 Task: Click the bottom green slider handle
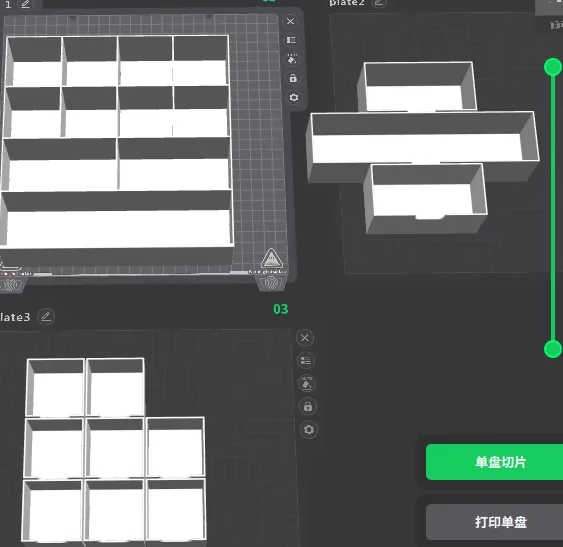553,349
